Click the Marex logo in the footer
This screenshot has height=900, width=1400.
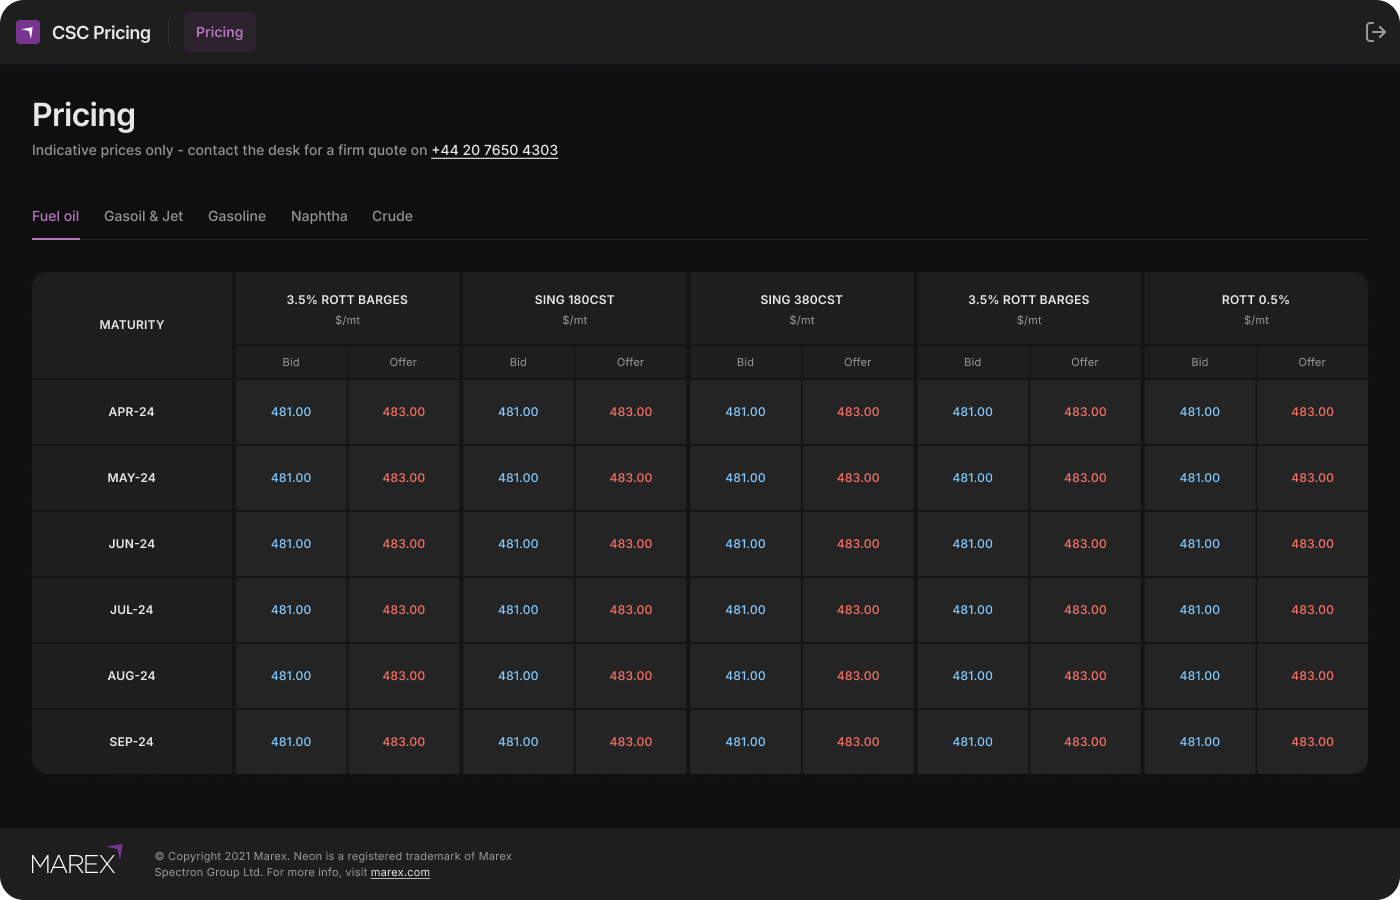coord(77,860)
